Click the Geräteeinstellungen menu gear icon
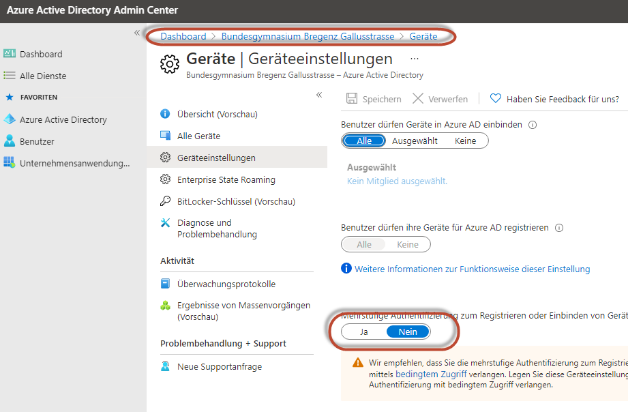This screenshot has height=412, width=628. tap(165, 157)
